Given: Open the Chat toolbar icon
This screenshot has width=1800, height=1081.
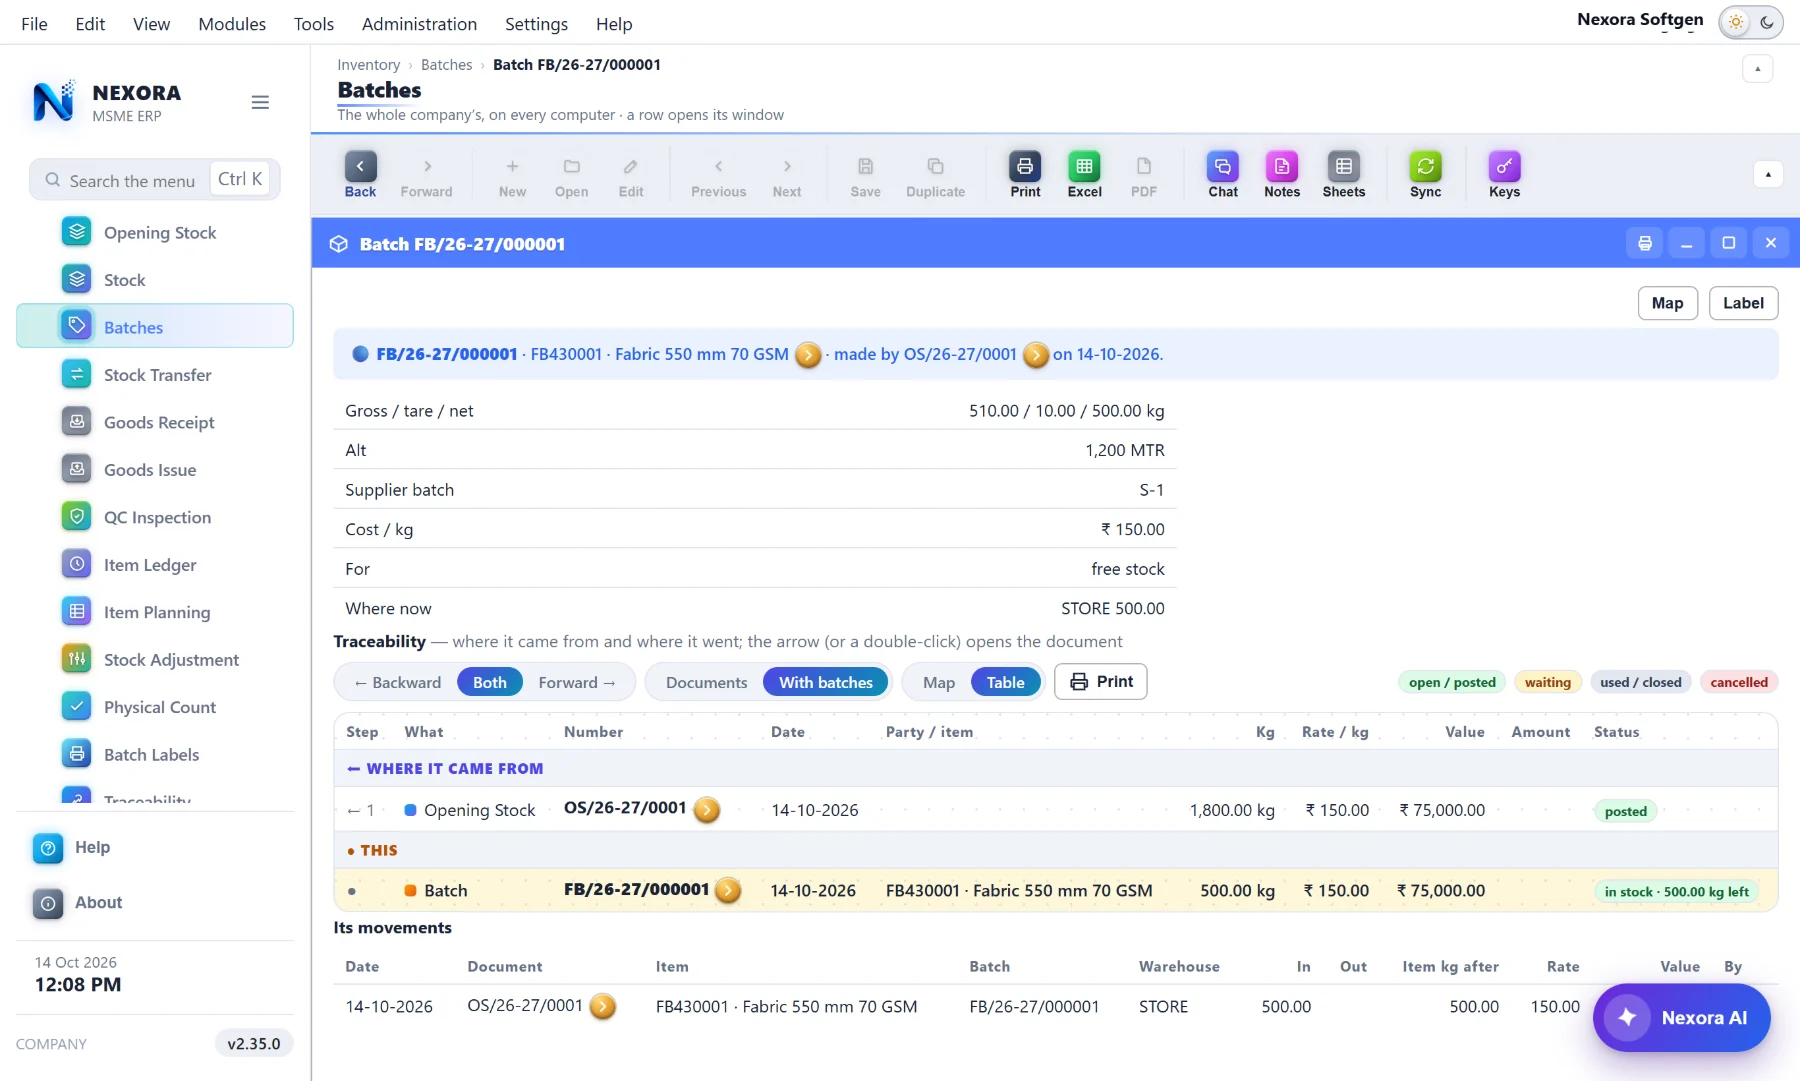Looking at the screenshot, I should [1222, 175].
